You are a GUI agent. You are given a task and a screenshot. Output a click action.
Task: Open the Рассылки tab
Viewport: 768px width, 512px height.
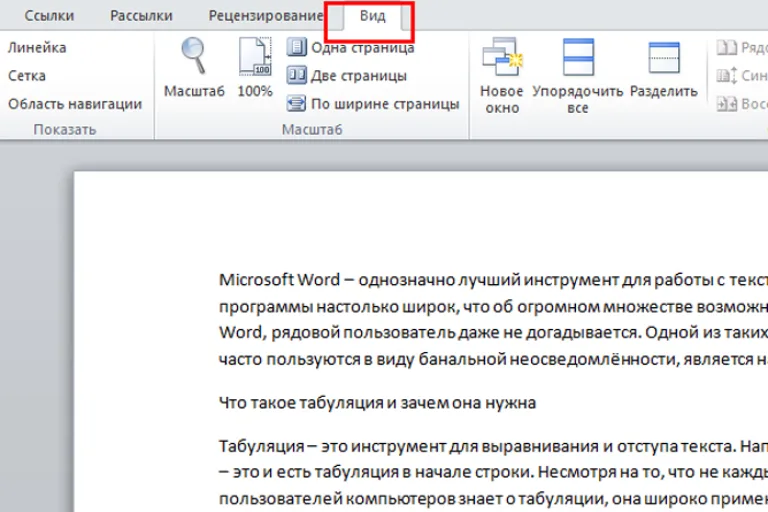coord(142,16)
